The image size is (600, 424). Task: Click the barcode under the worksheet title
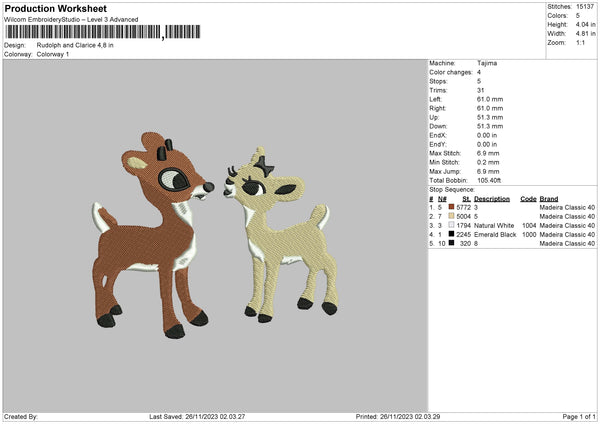[103, 32]
